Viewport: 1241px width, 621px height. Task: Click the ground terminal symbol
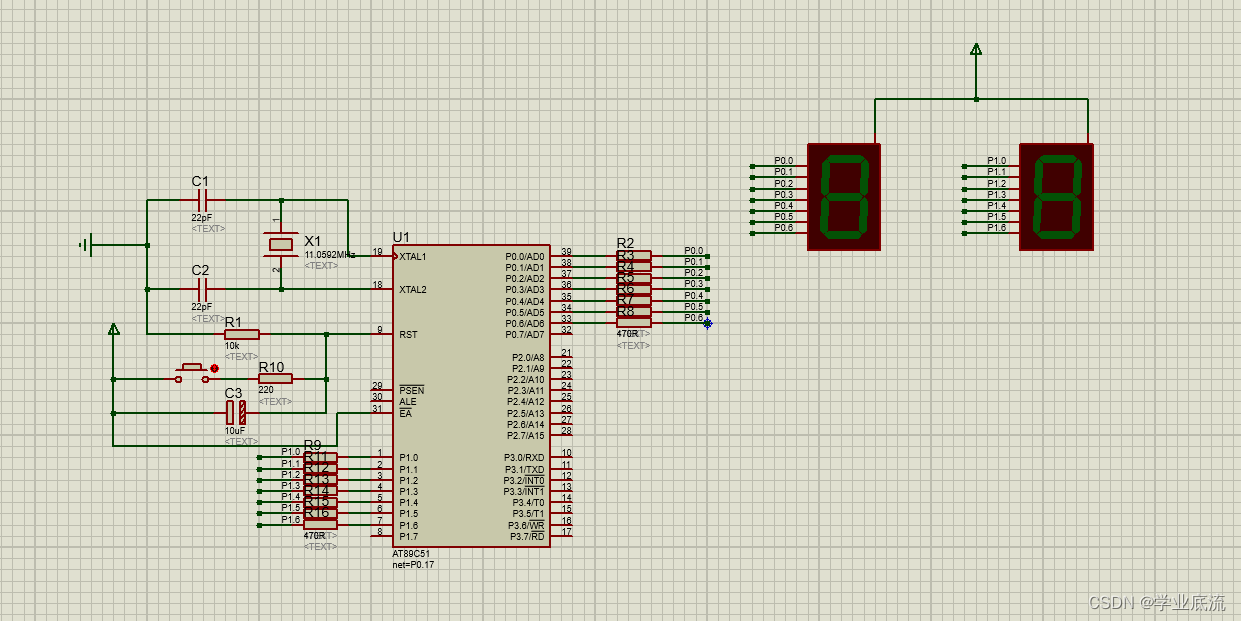click(86, 244)
